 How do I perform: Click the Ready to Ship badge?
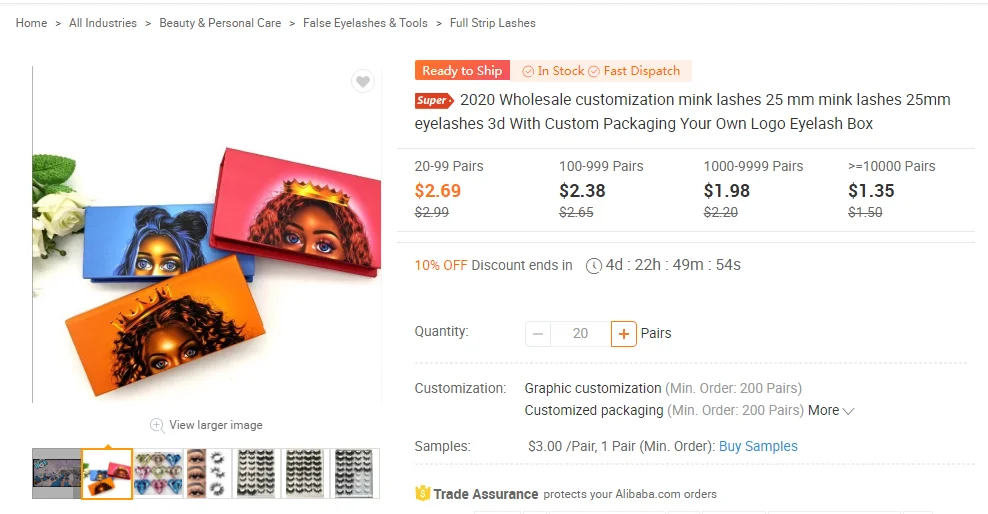point(462,71)
